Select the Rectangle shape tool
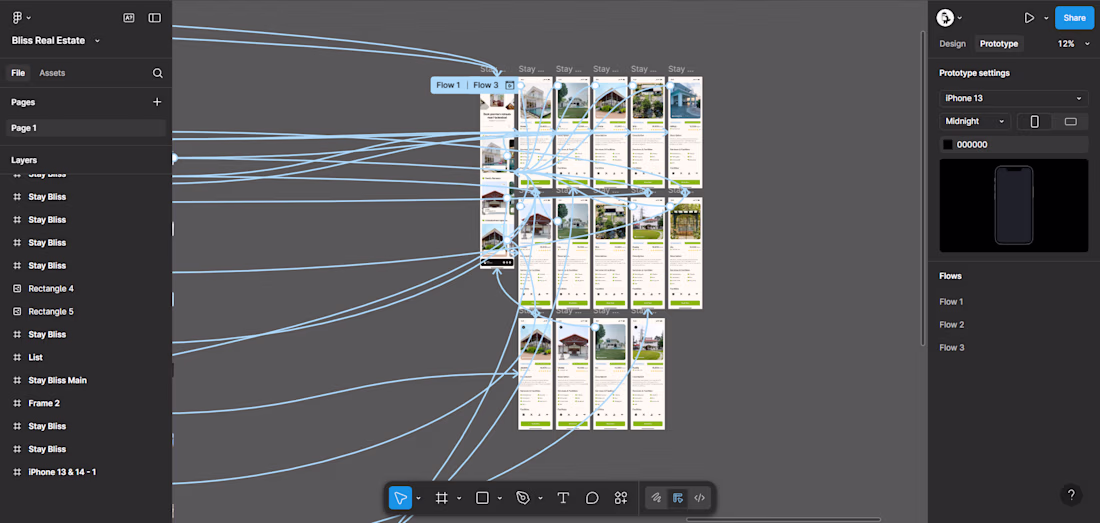 coord(482,498)
